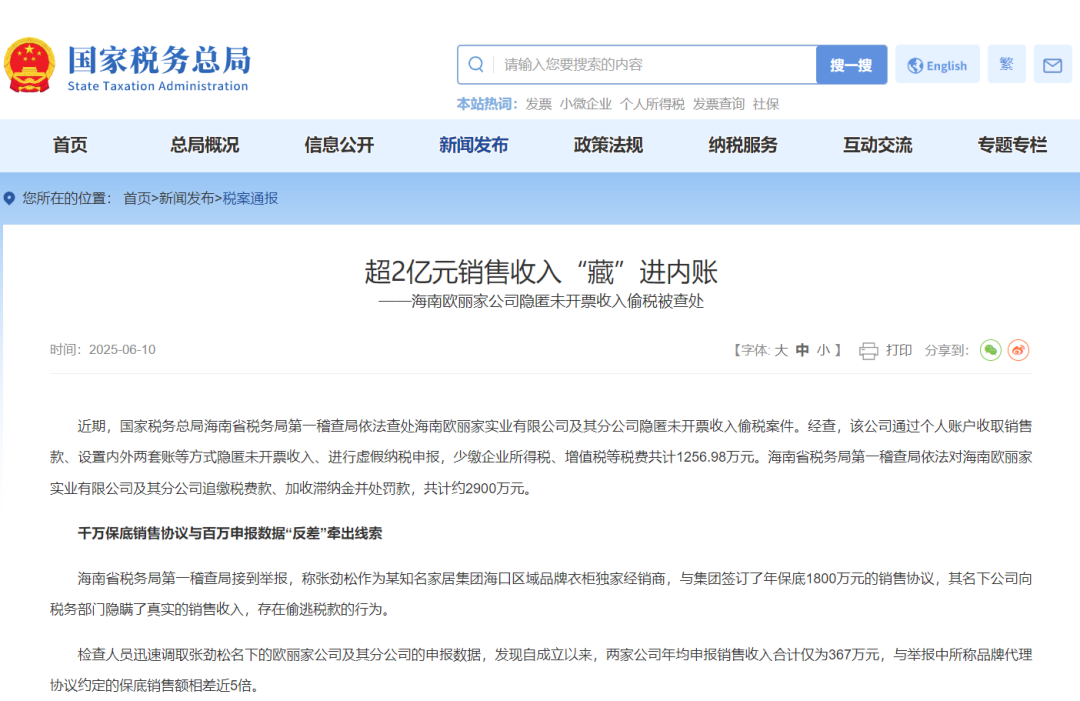
Task: Share the article via the Weibo icon
Action: 1019,350
